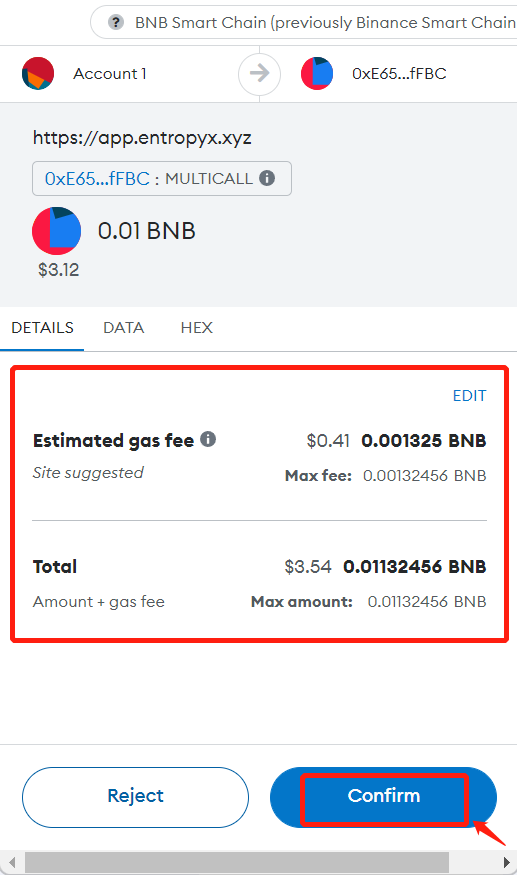Image resolution: width=517 pixels, height=875 pixels.
Task: Click the question mark network icon
Action: 116,23
